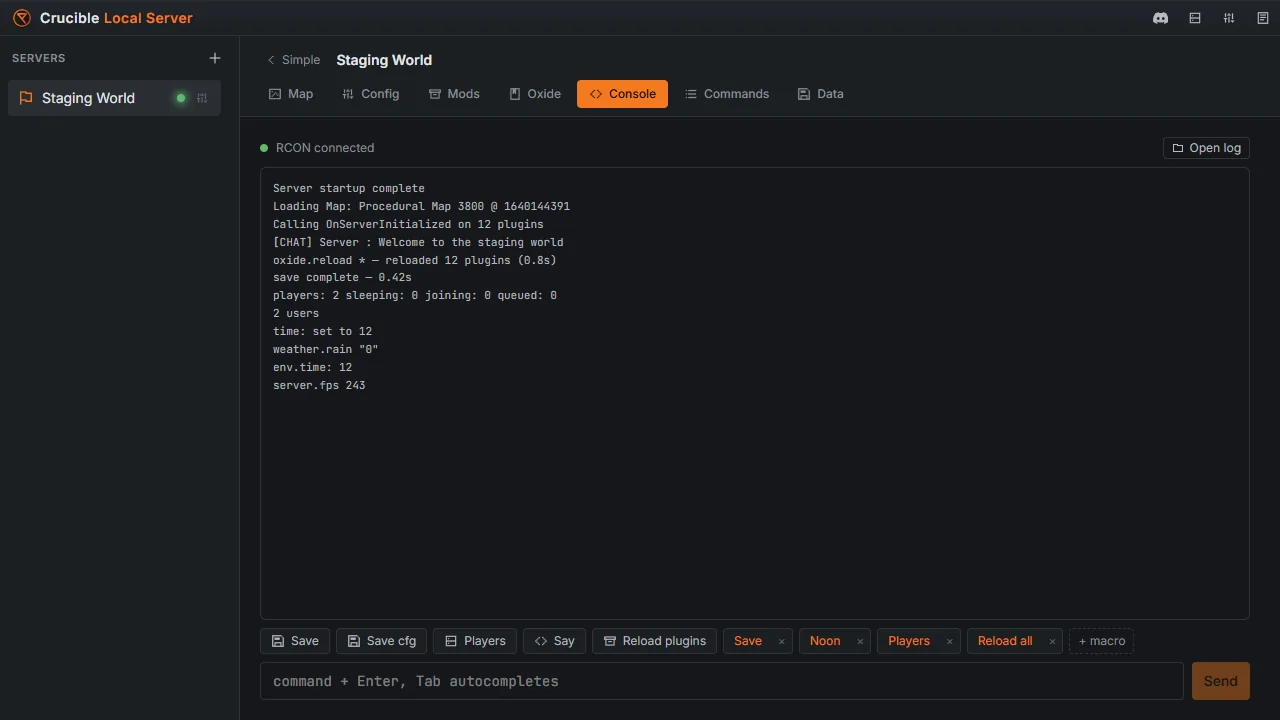Screen dimensions: 1280x720
Task: Run the Reload all macro
Action: point(1005,641)
